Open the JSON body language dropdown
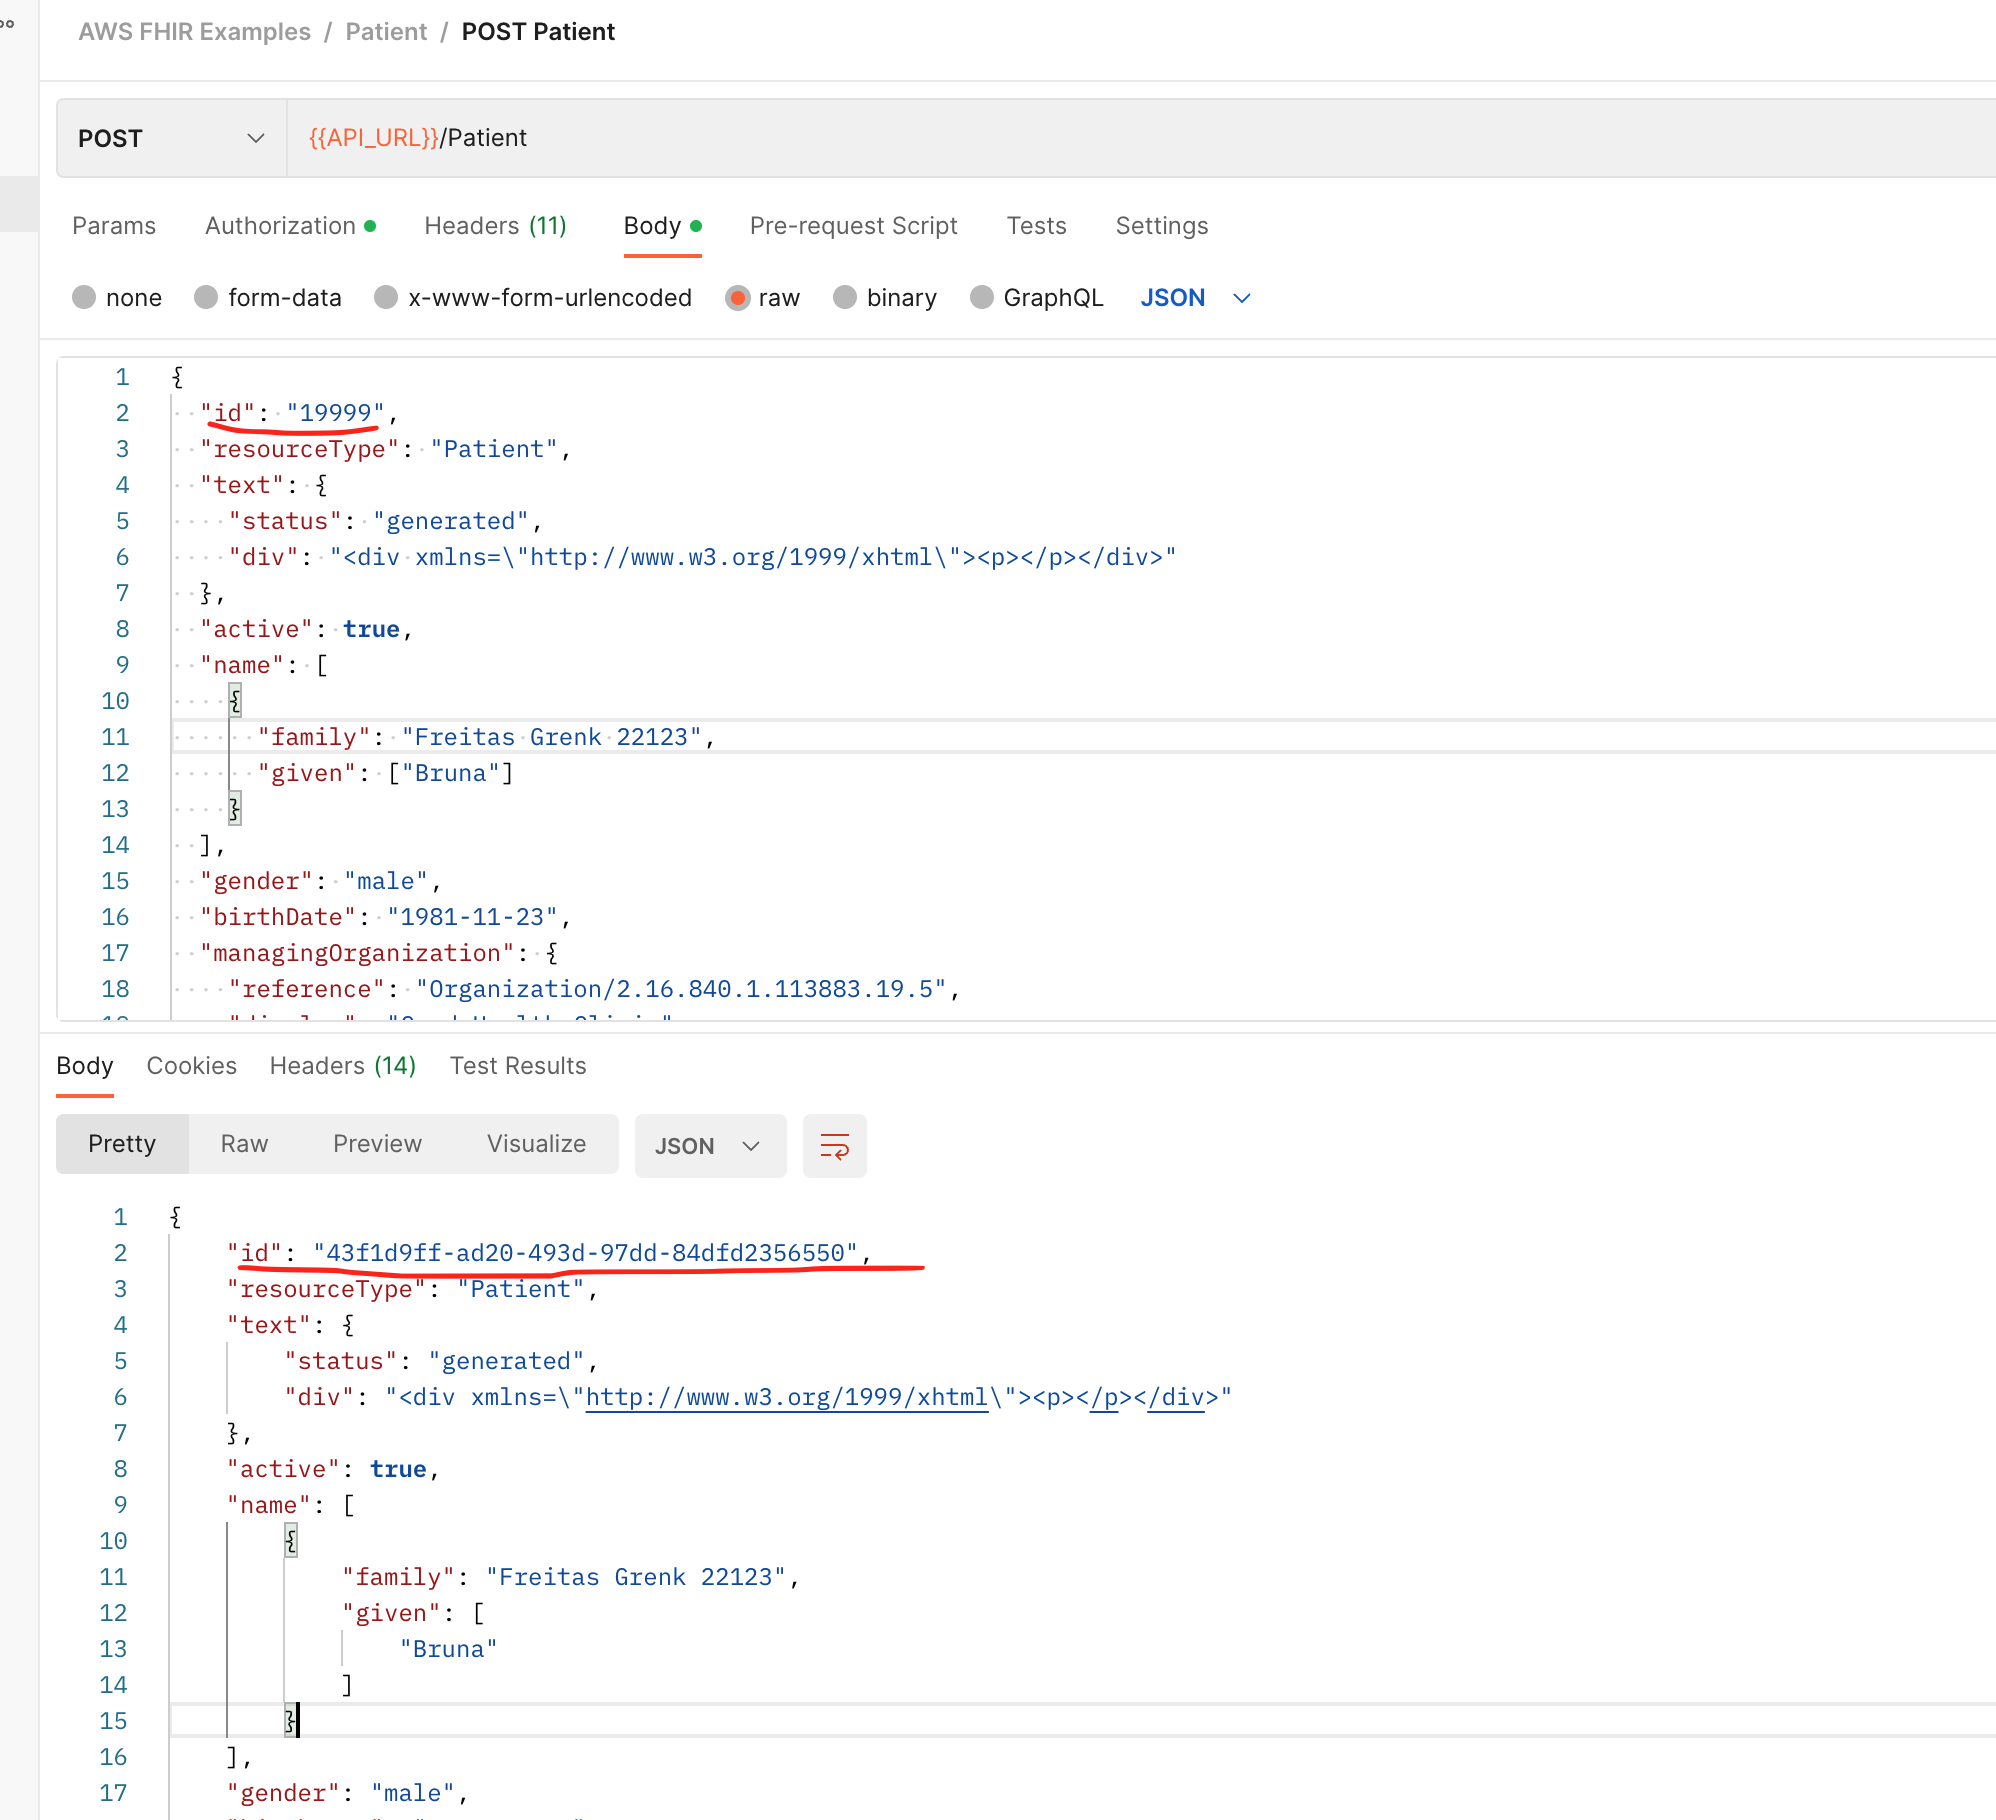The height and width of the screenshot is (1820, 1996). click(1195, 297)
